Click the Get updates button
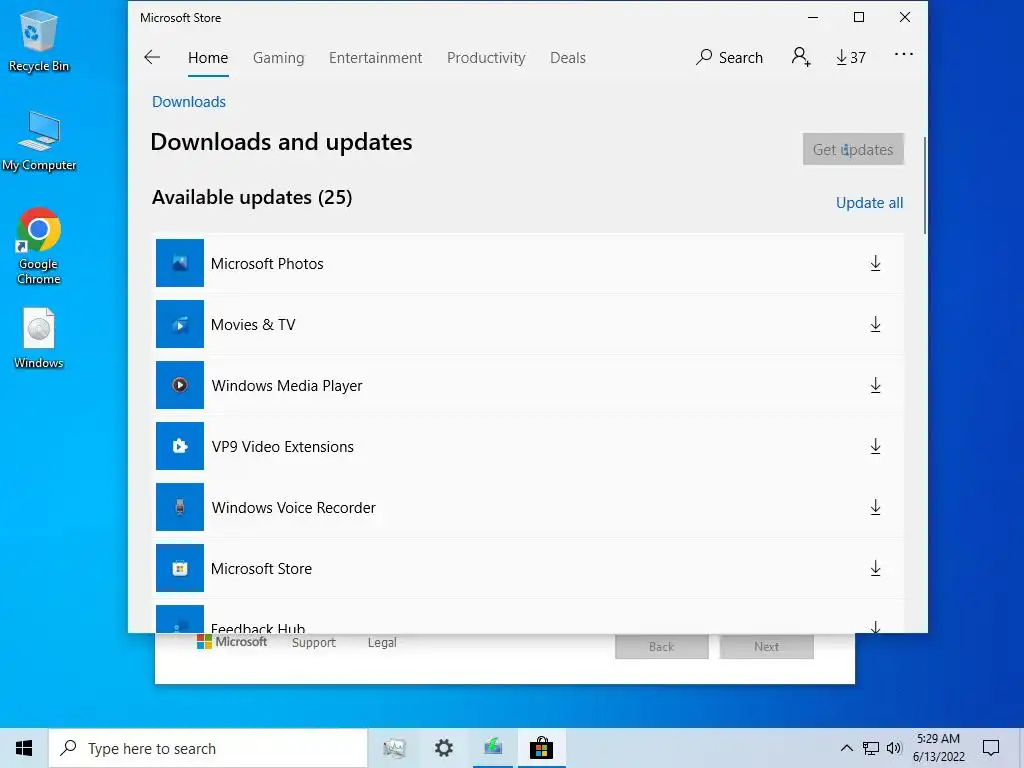 click(x=853, y=149)
